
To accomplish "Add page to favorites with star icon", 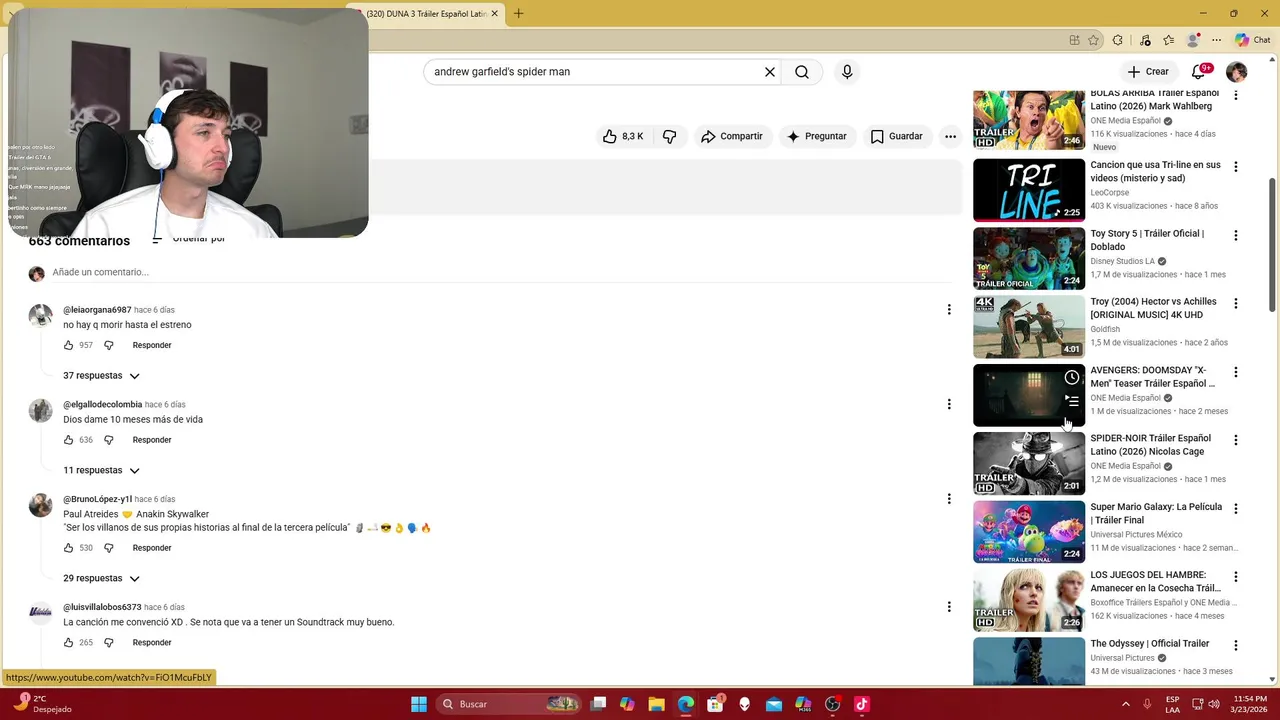I will pos(1093,40).
